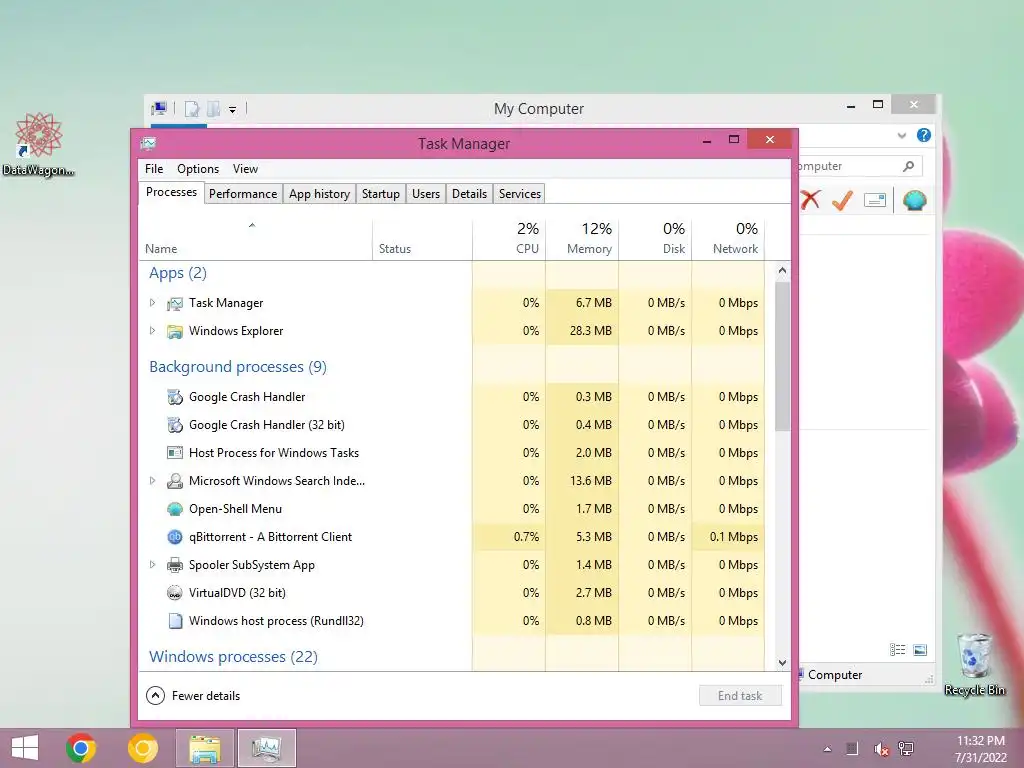The width and height of the screenshot is (1024, 768).
Task: Click the scroll down arrow in process list
Action: click(782, 663)
